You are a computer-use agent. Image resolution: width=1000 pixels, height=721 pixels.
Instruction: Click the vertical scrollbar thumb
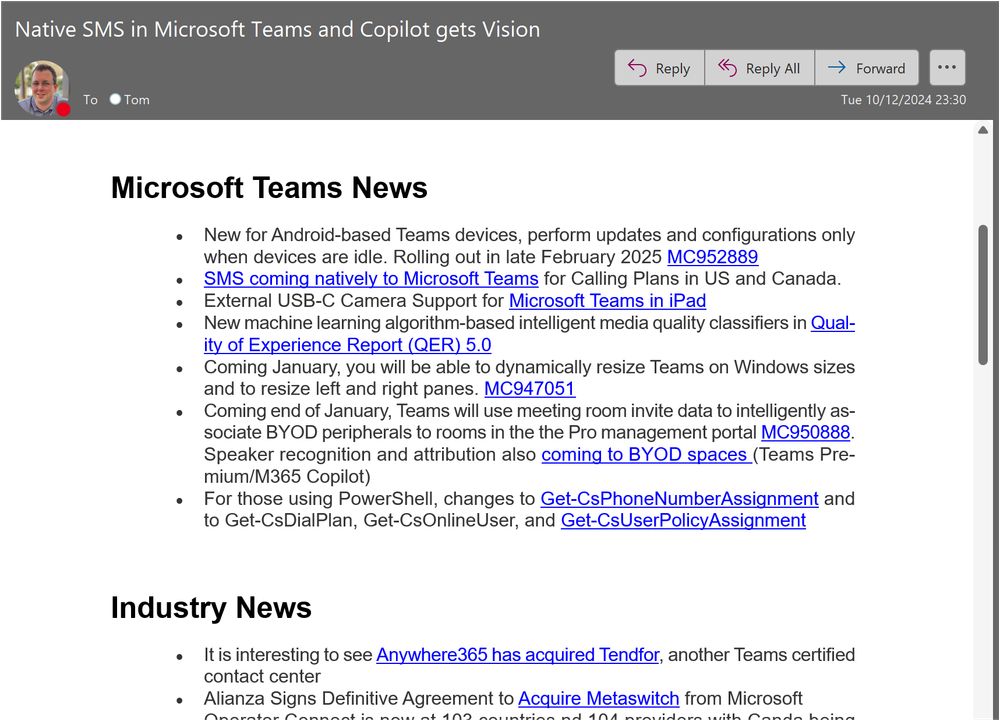pyautogui.click(x=983, y=295)
